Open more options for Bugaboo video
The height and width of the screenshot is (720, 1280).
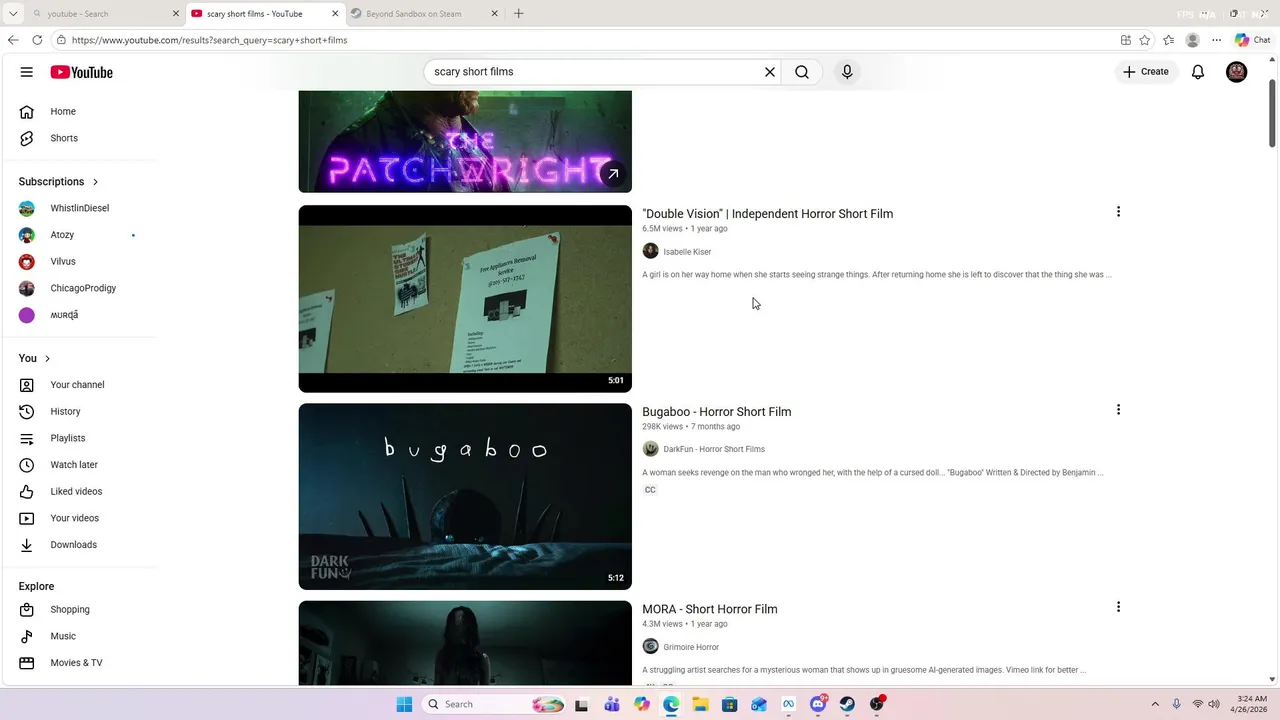click(1118, 410)
